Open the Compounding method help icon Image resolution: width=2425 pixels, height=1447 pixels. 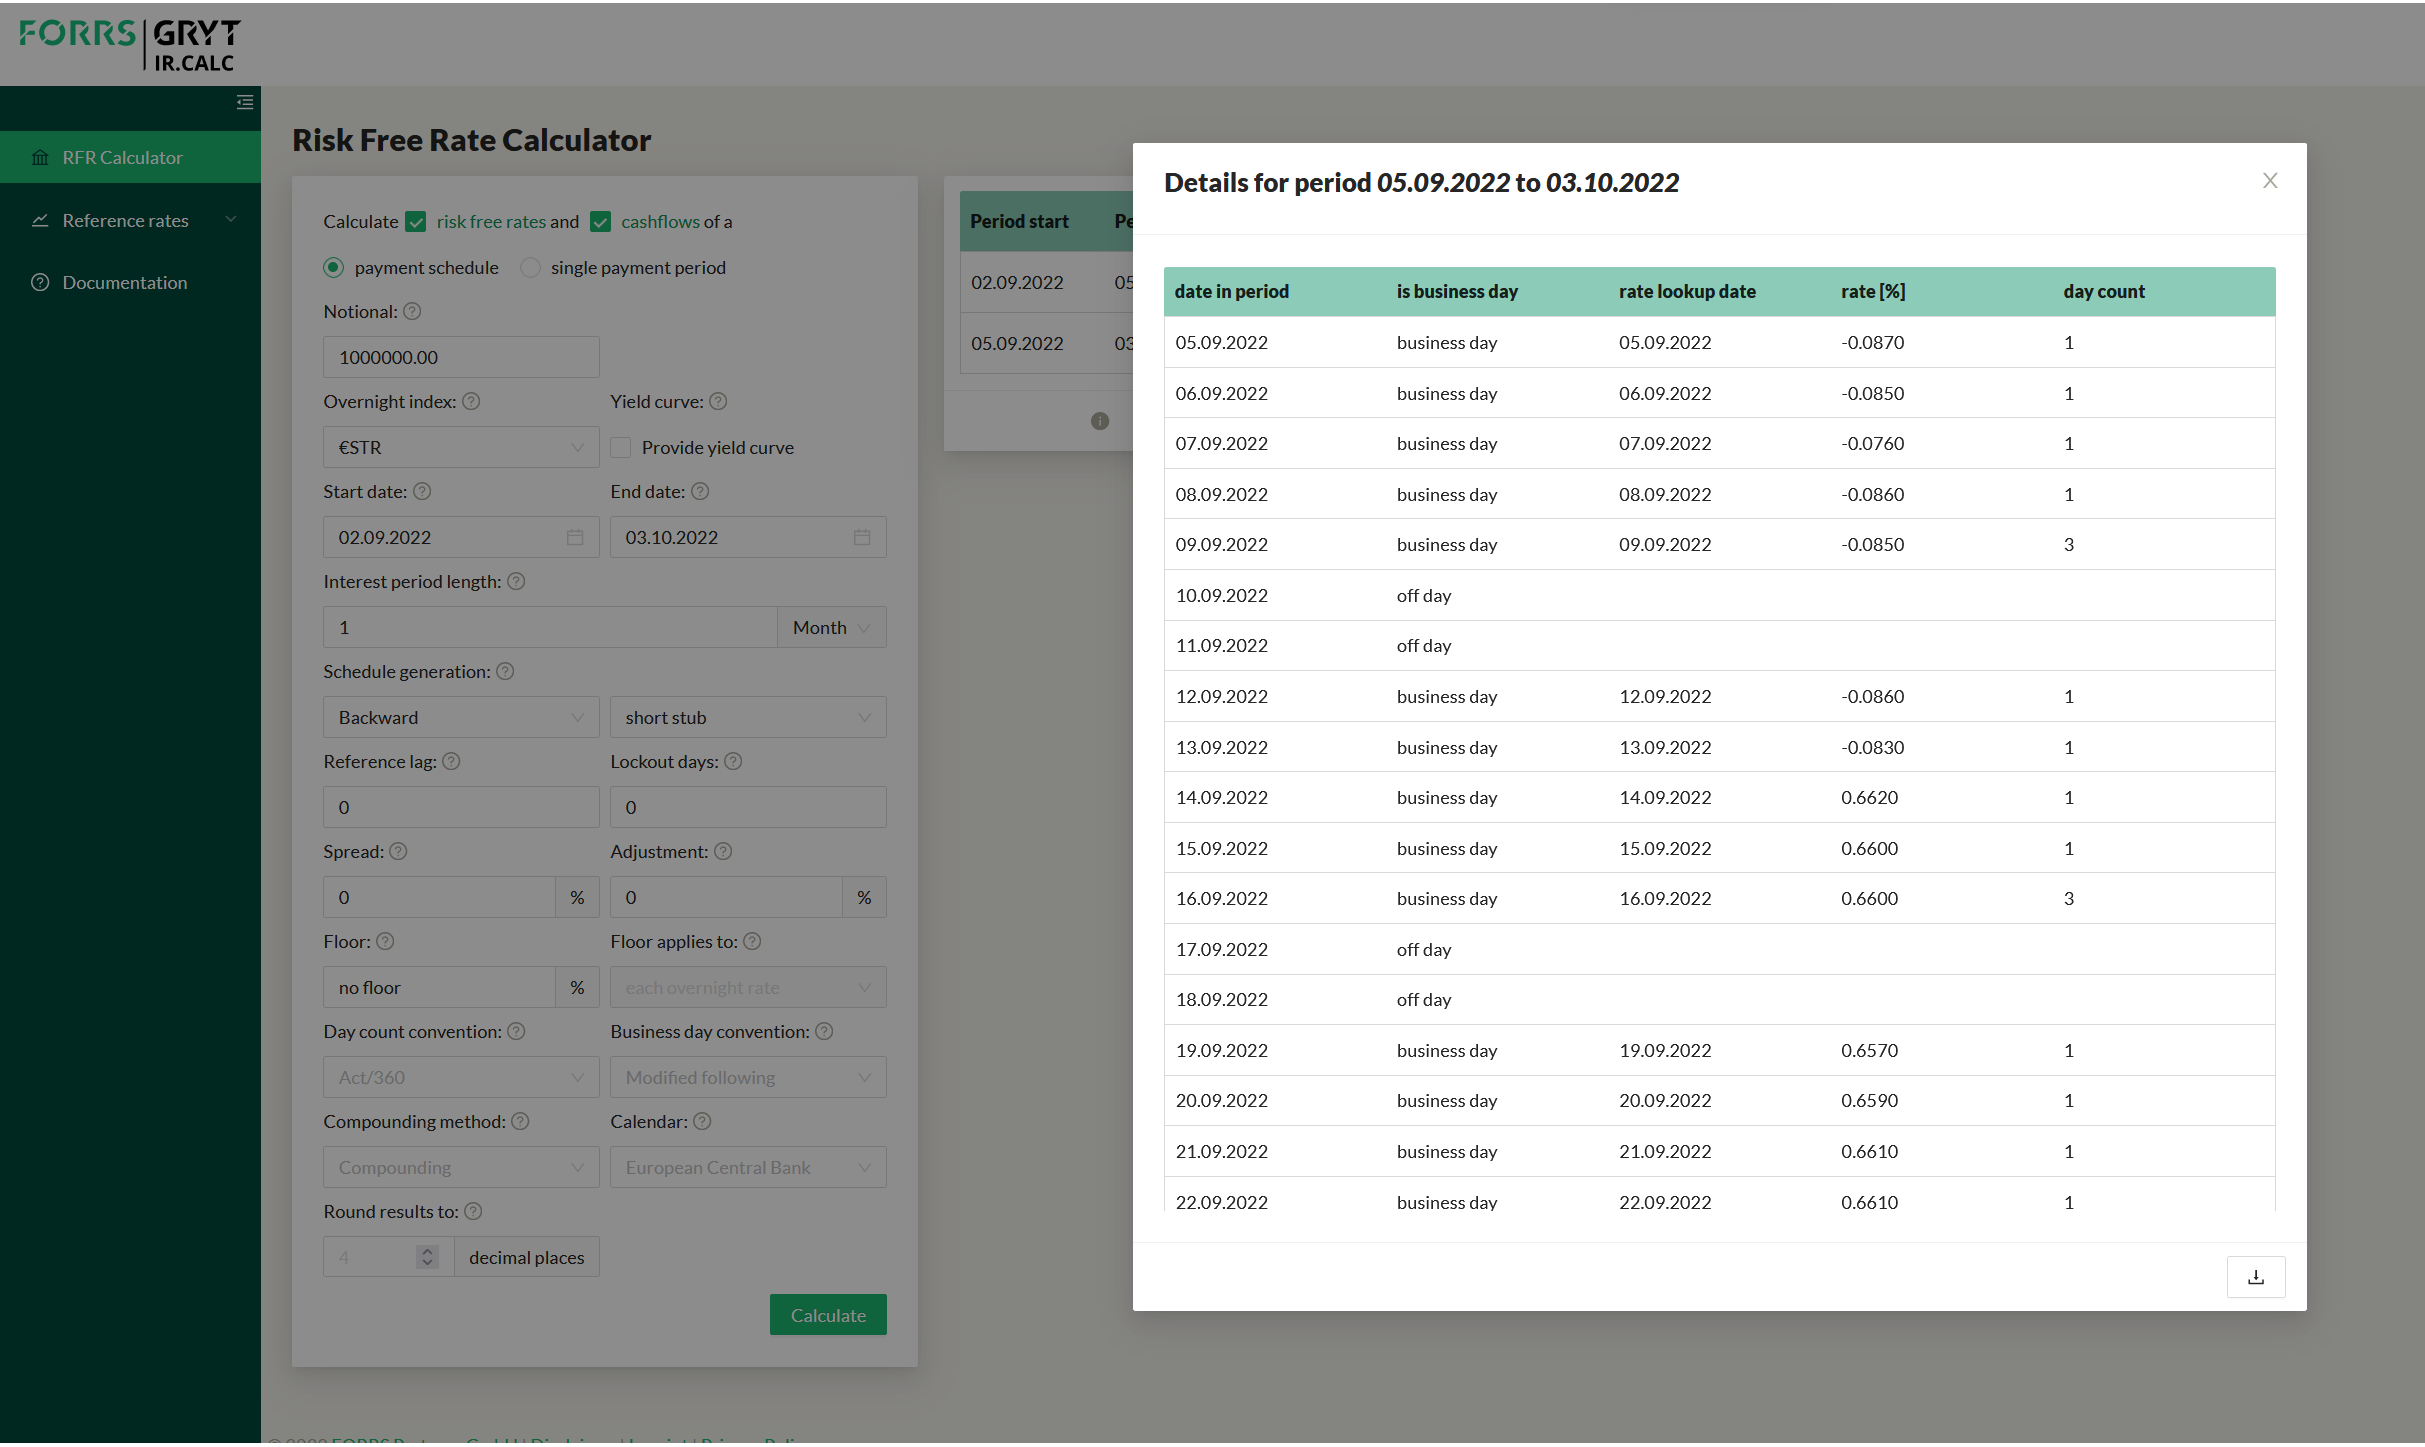click(x=520, y=1121)
